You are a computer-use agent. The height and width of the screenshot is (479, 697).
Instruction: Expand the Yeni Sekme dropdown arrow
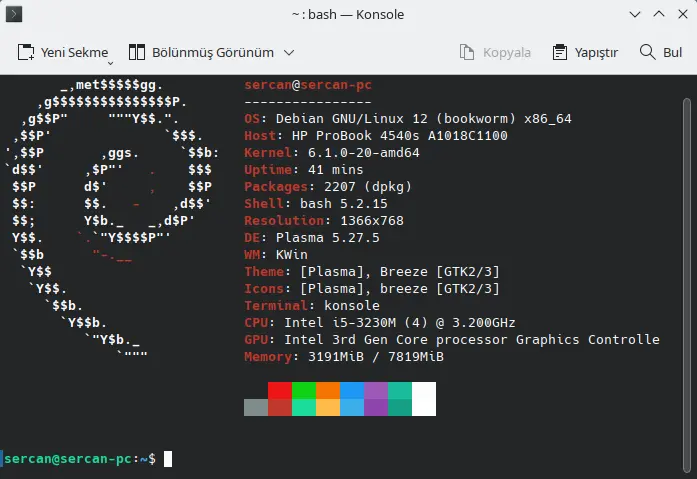(110, 64)
